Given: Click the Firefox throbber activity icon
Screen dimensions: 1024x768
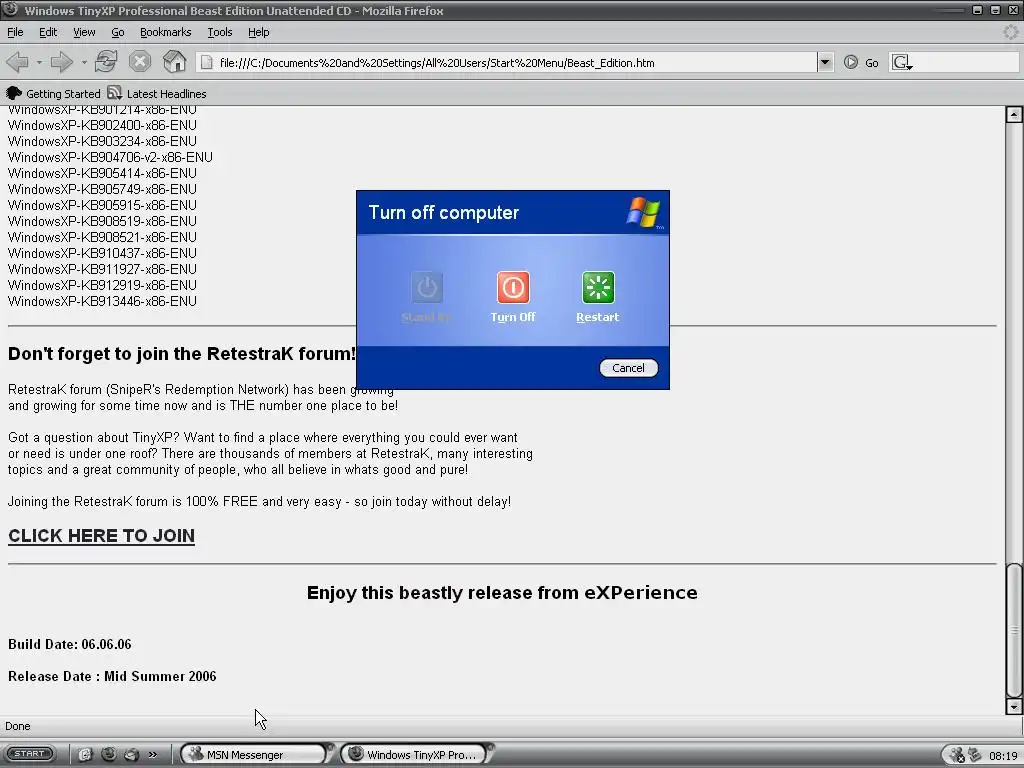Looking at the screenshot, I should [1010, 32].
